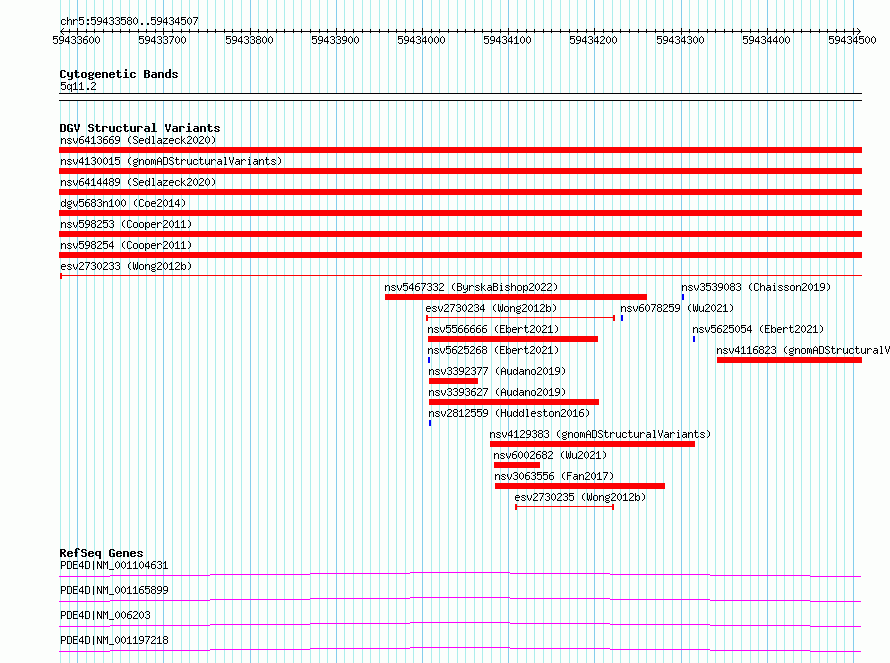Click the nsv6413669 (Sedlazeck2020) variant label
The image size is (890, 663).
[x=138, y=140]
